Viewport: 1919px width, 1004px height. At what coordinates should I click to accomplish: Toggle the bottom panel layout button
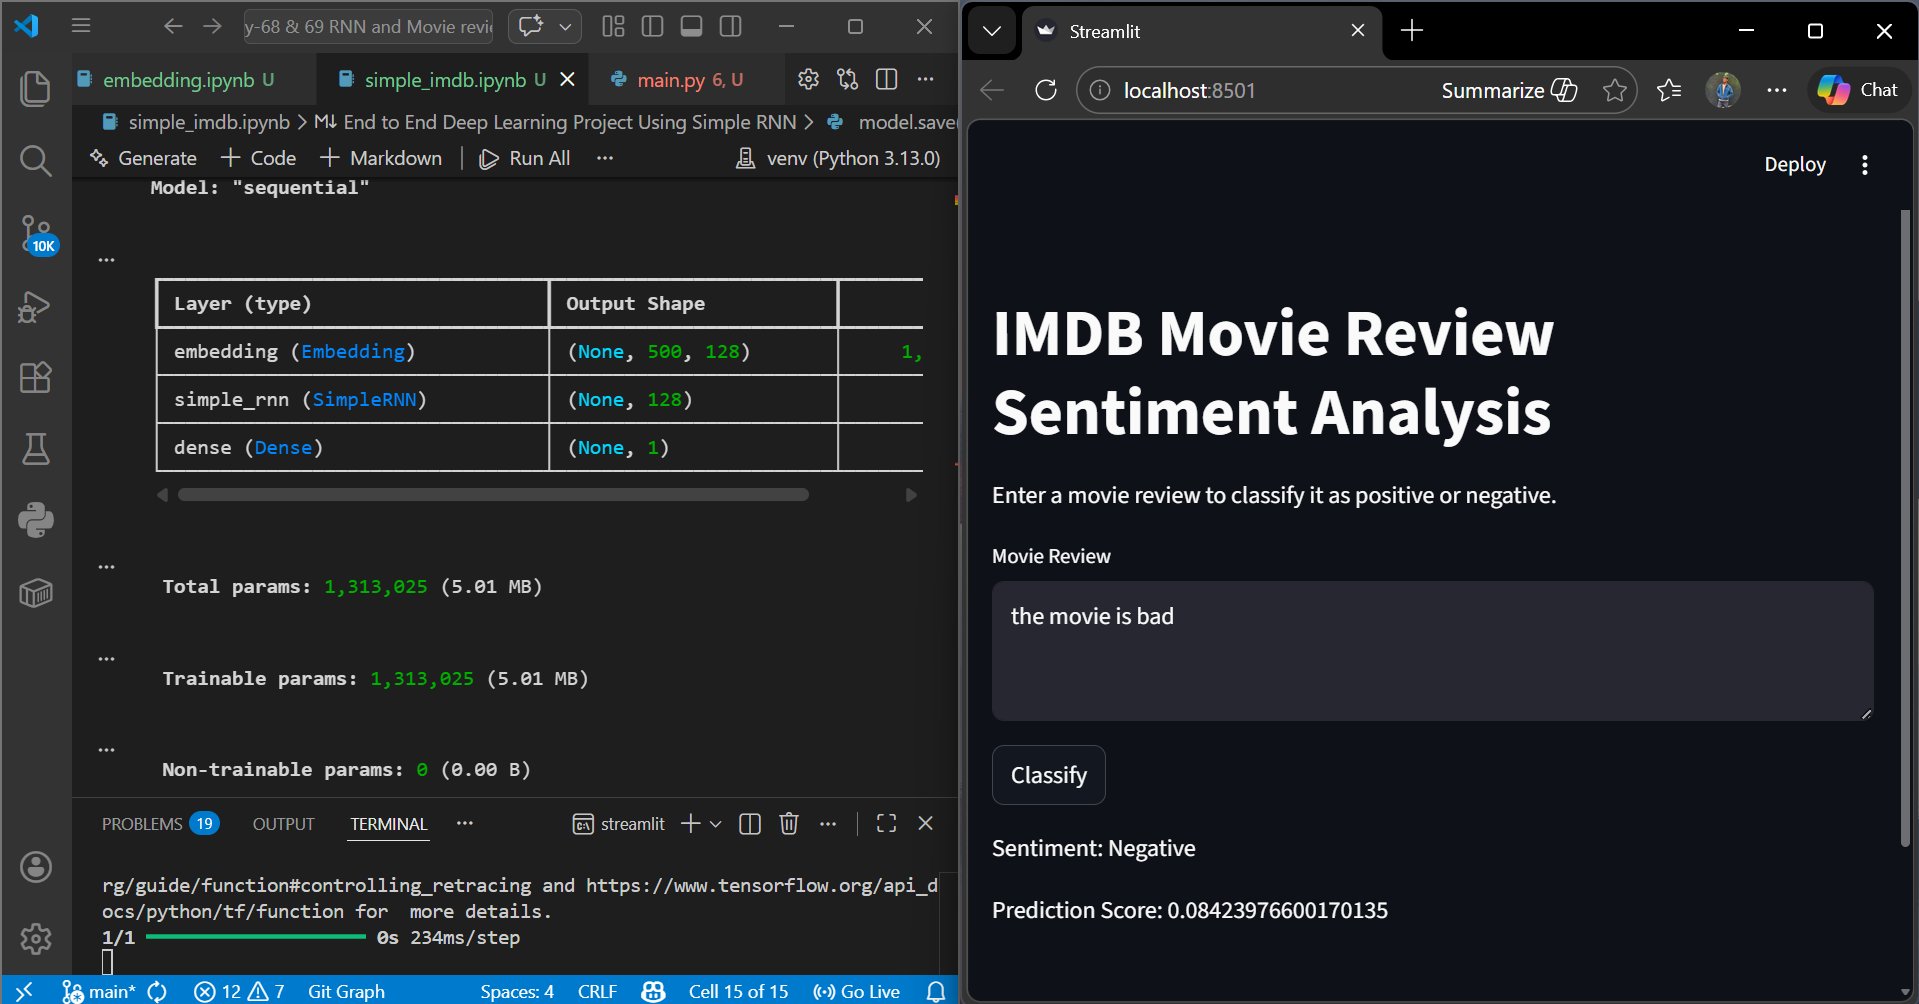691,27
